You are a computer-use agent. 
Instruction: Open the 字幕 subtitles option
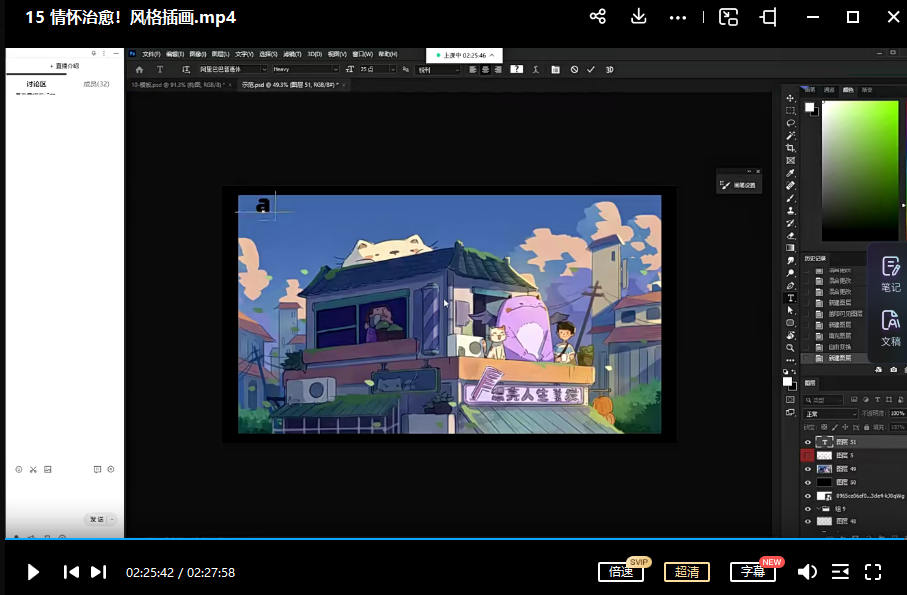pos(752,572)
